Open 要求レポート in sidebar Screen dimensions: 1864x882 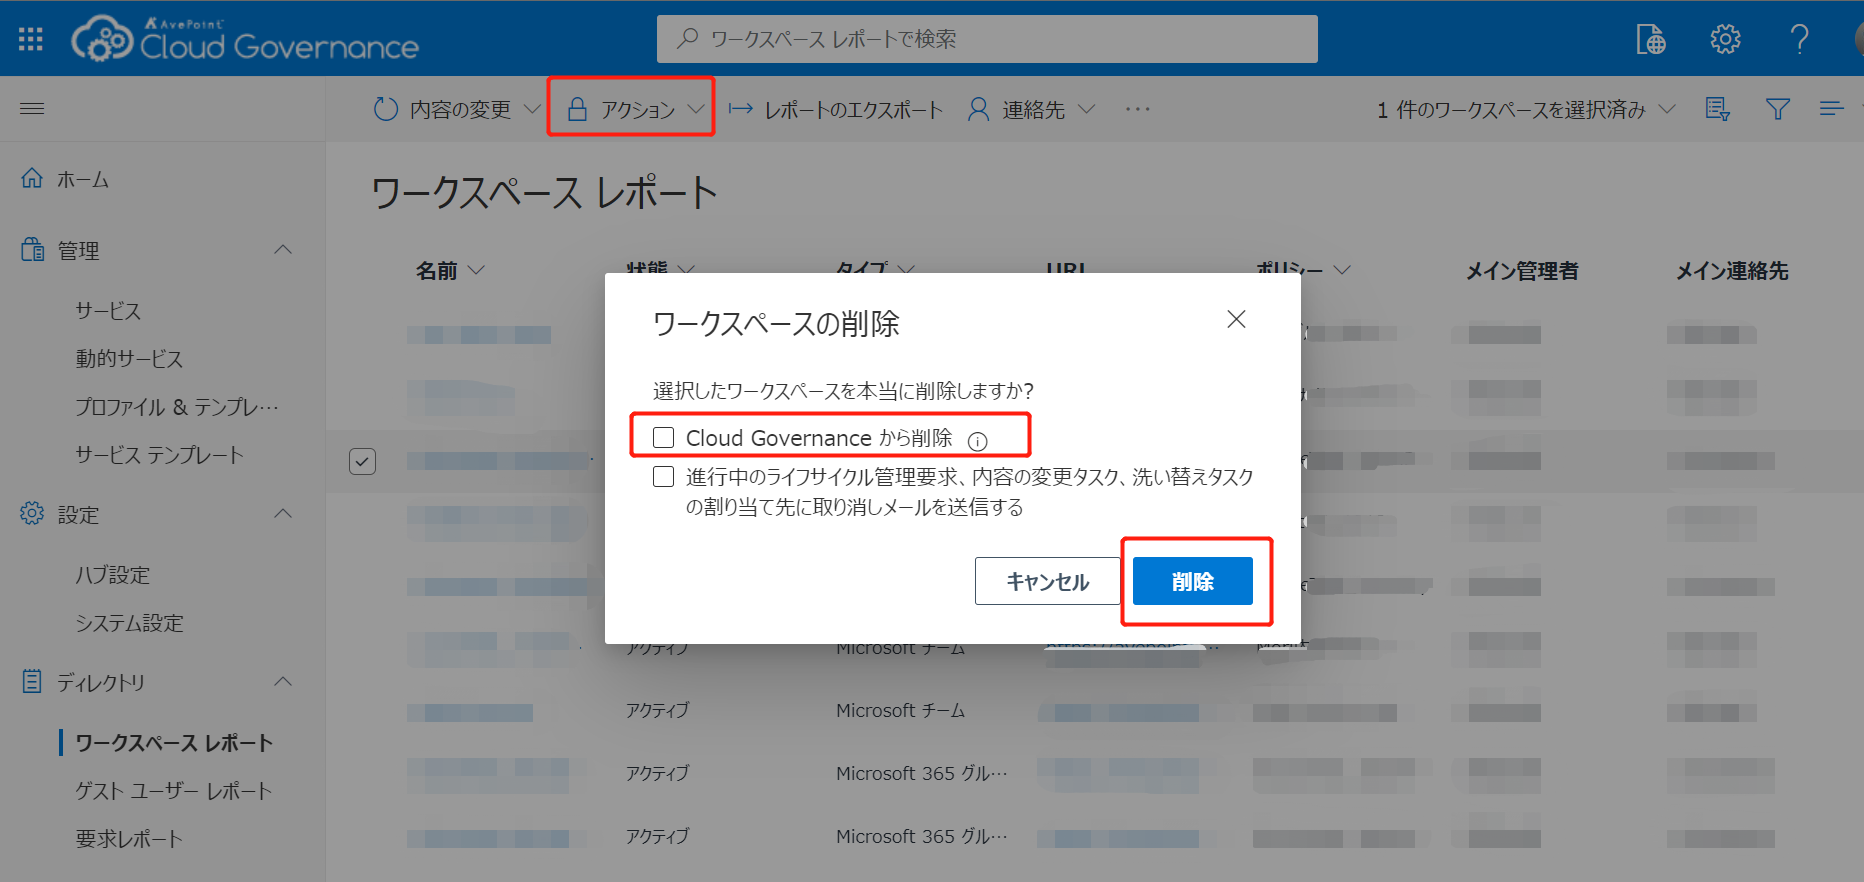pyautogui.click(x=129, y=839)
